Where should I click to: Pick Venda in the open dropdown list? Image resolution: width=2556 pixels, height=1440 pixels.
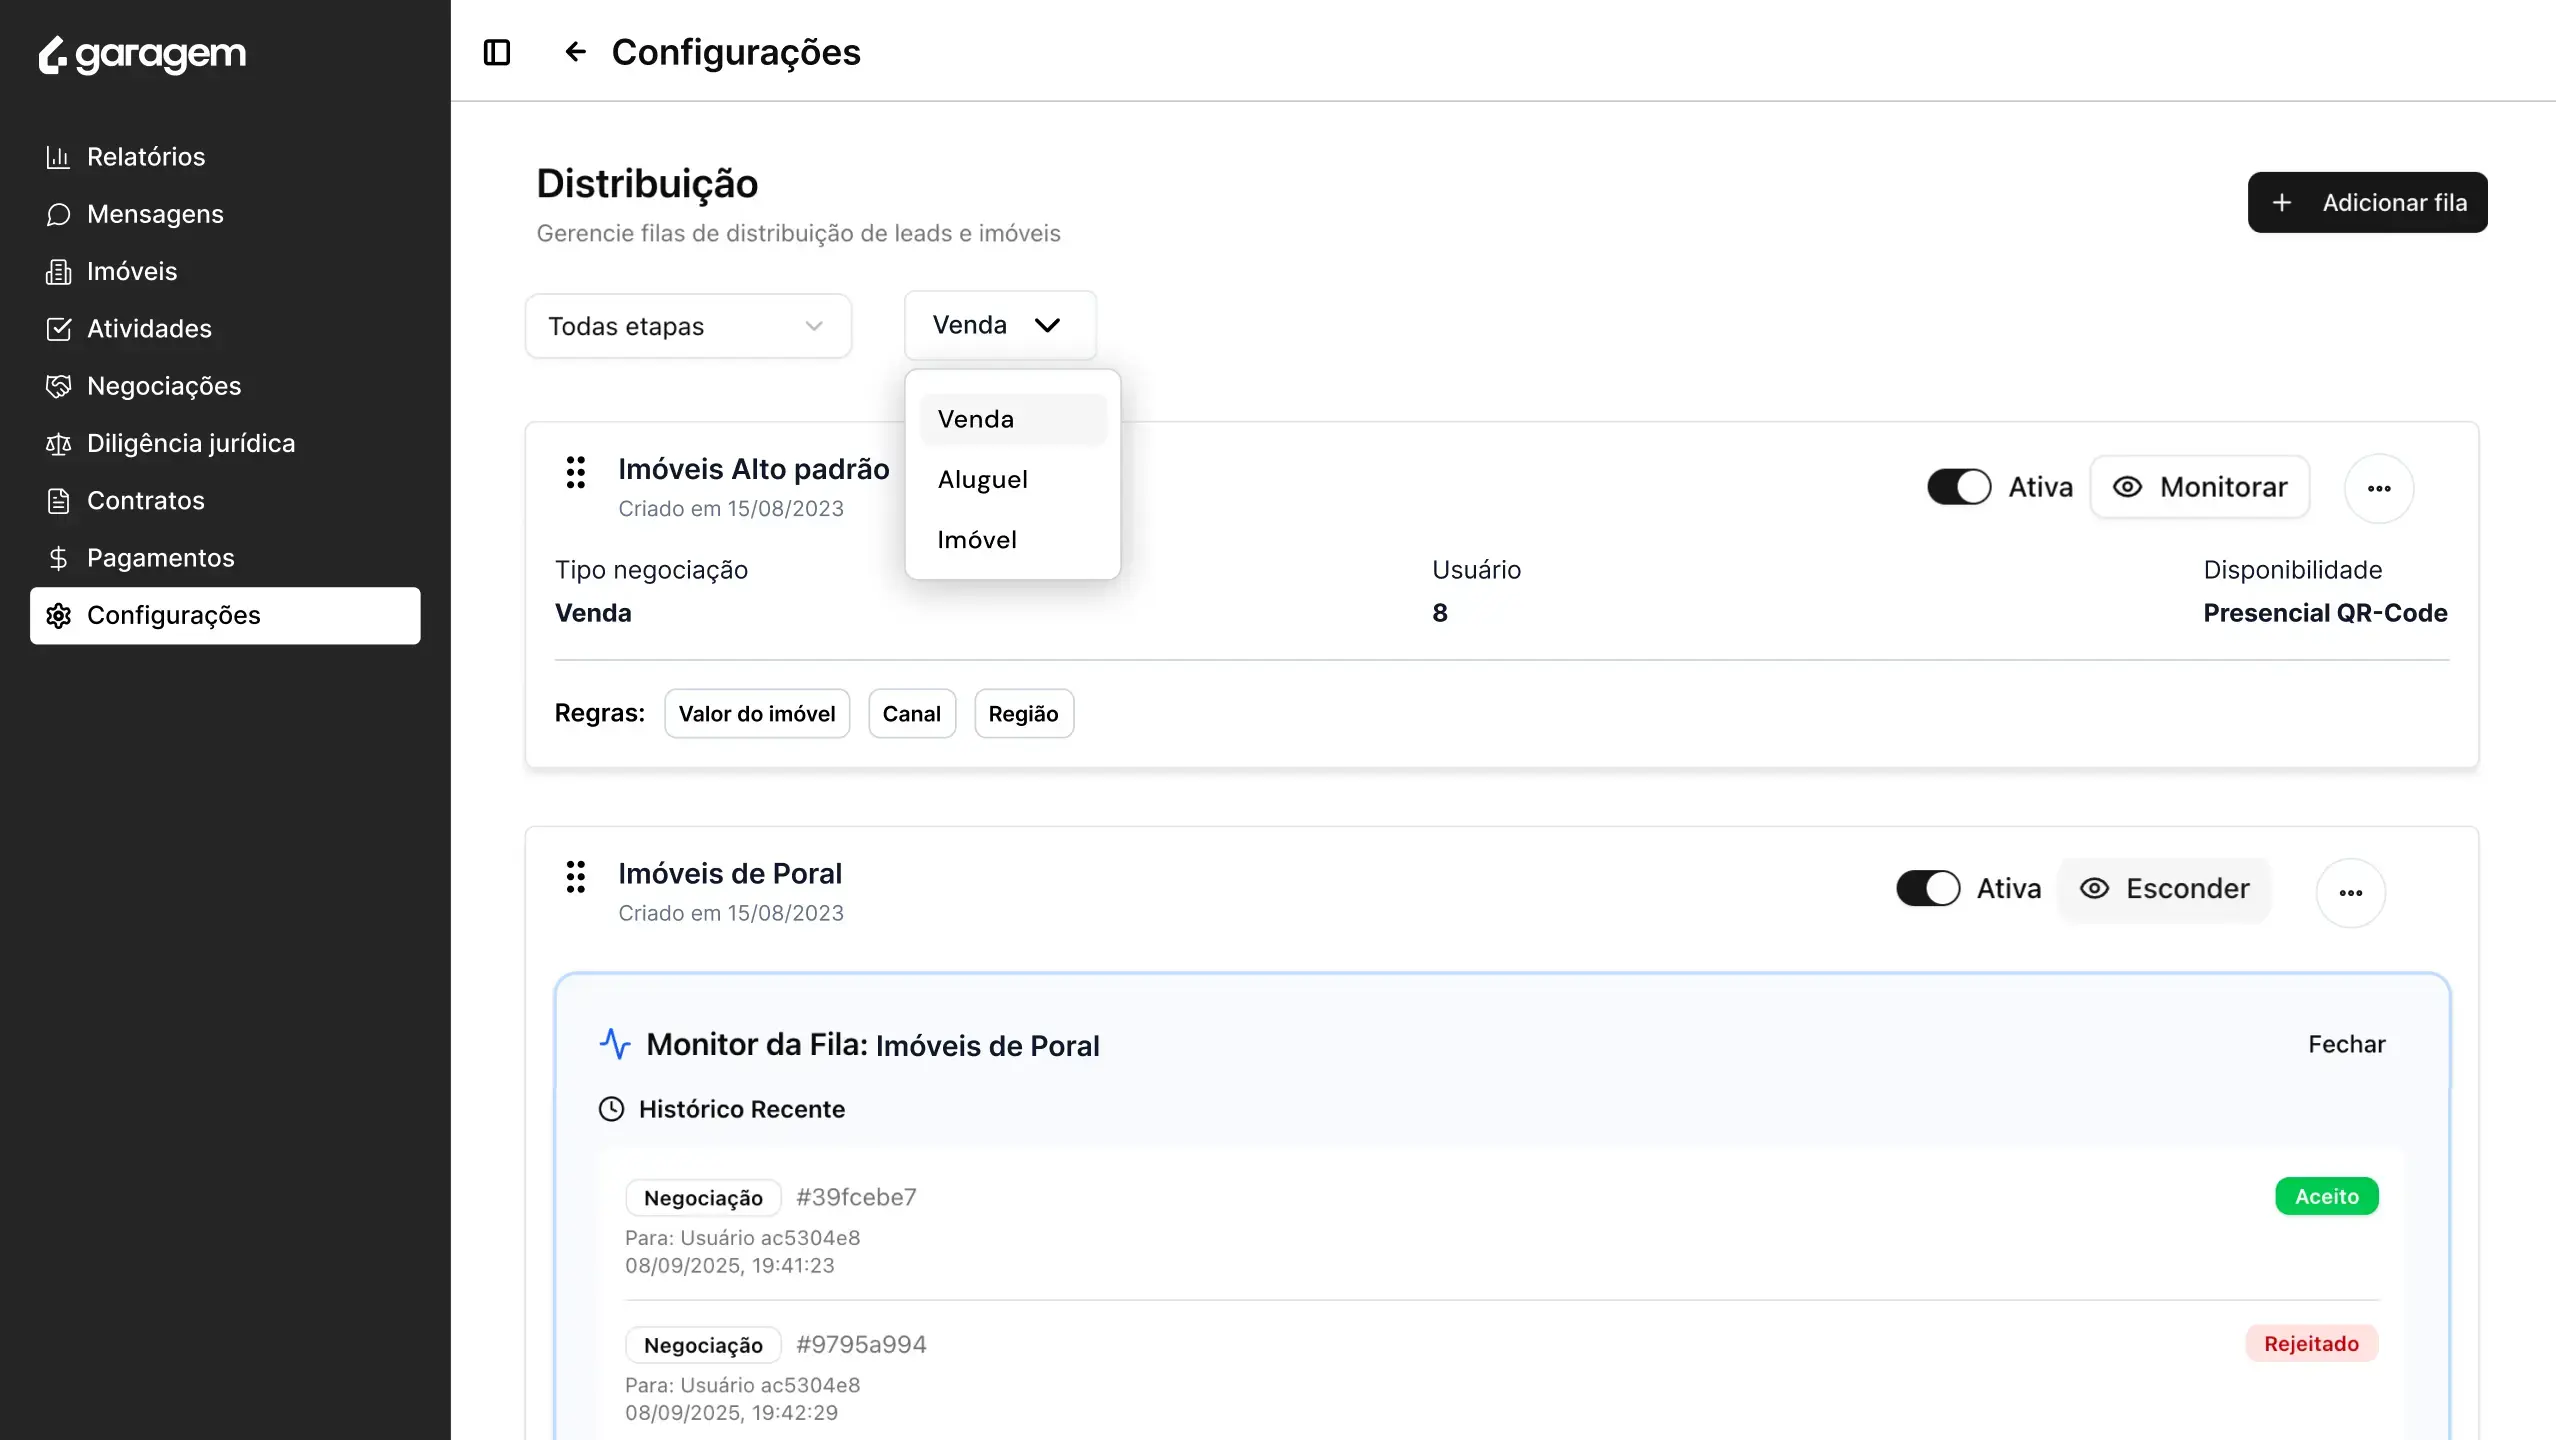pos(975,419)
